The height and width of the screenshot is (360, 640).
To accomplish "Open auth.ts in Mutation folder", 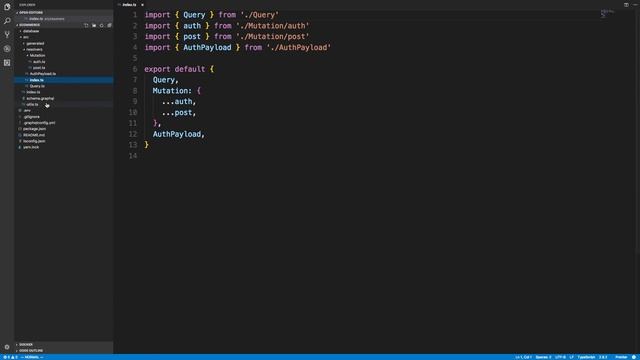I will [39, 62].
